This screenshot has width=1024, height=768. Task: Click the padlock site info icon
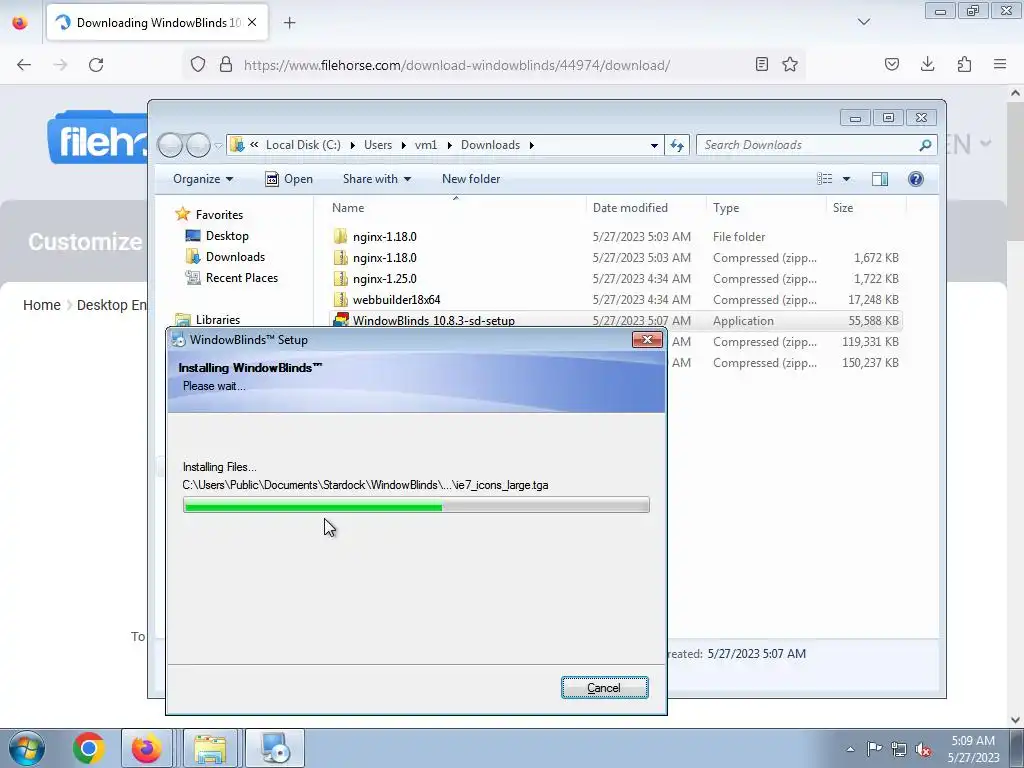226,65
